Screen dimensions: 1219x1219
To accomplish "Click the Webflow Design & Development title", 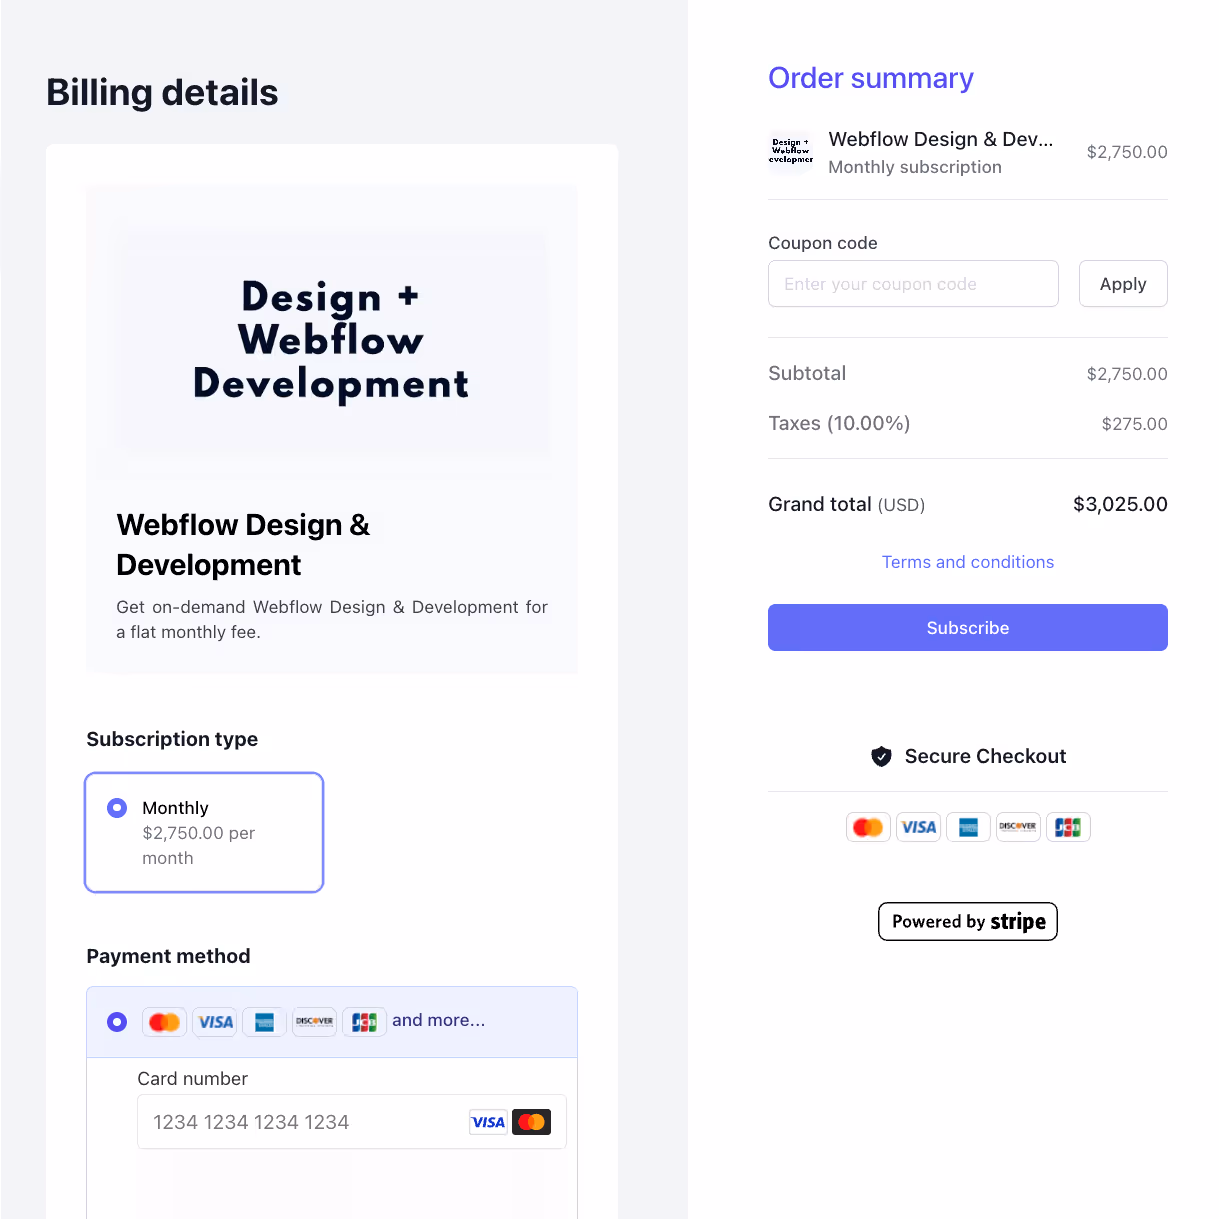I will pos(243,545).
